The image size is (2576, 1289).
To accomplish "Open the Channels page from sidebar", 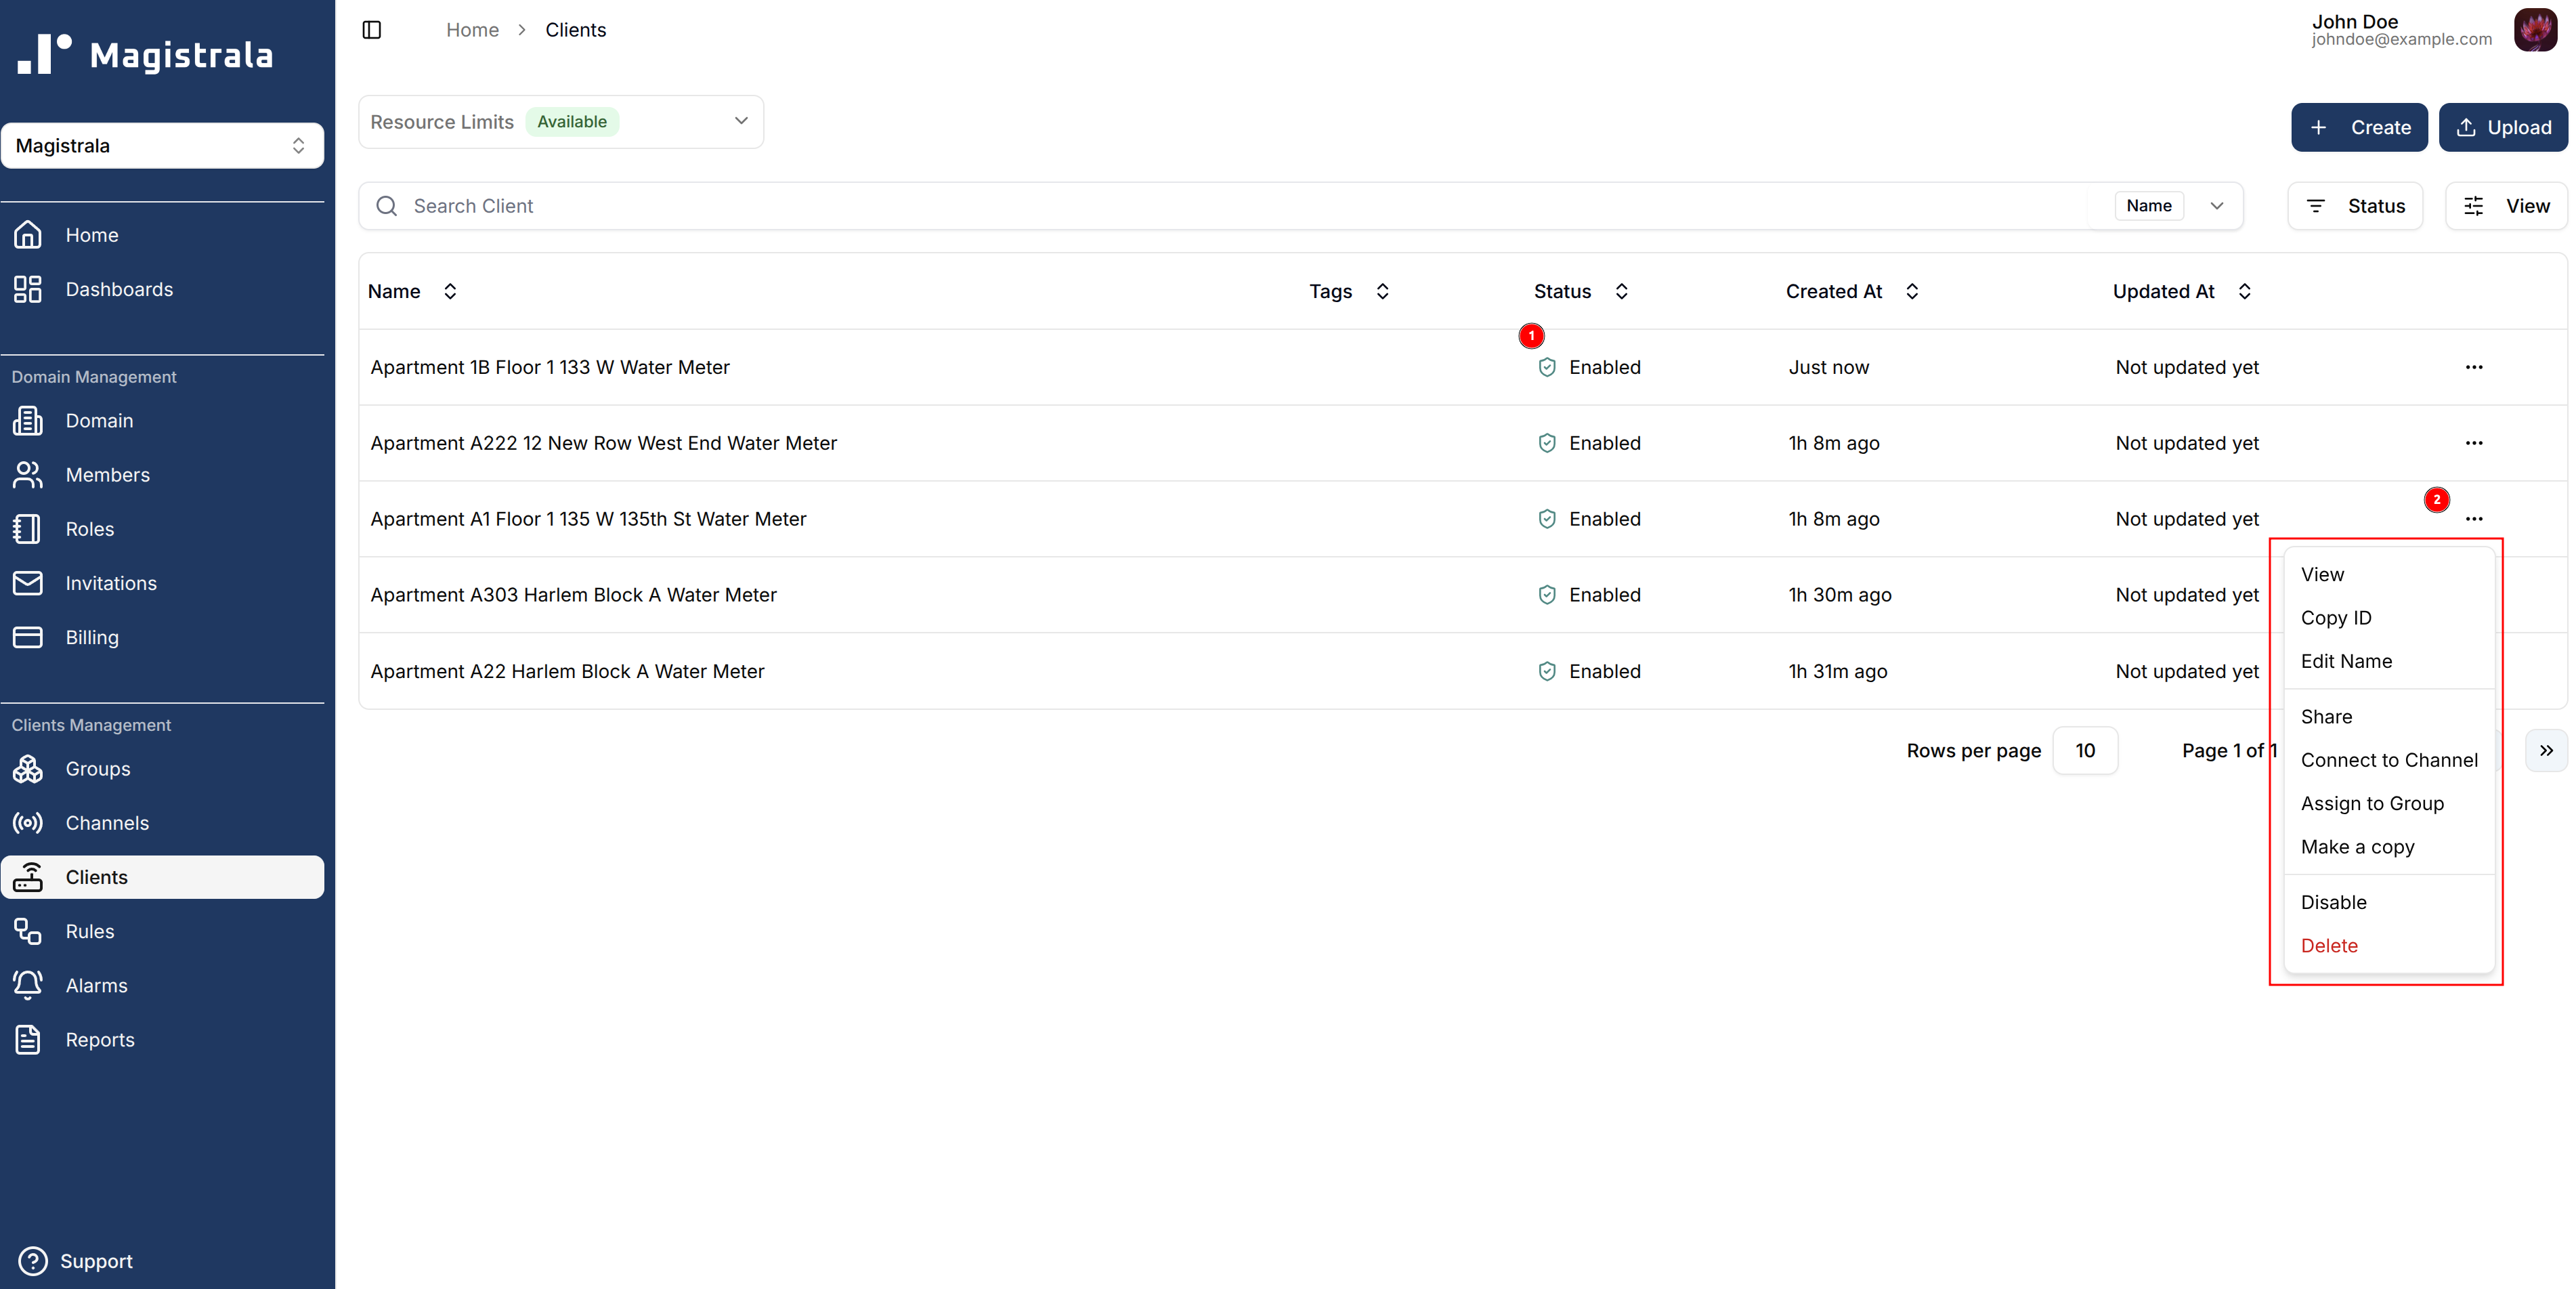I will [x=107, y=823].
